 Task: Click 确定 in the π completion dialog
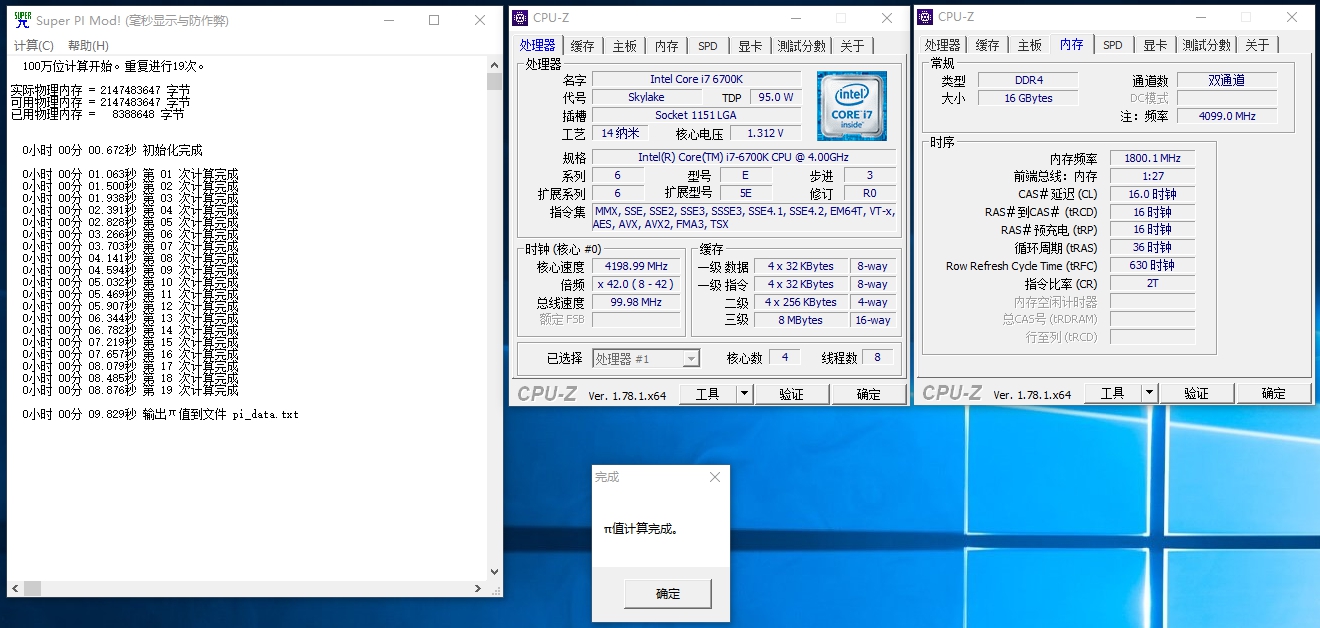tap(666, 593)
